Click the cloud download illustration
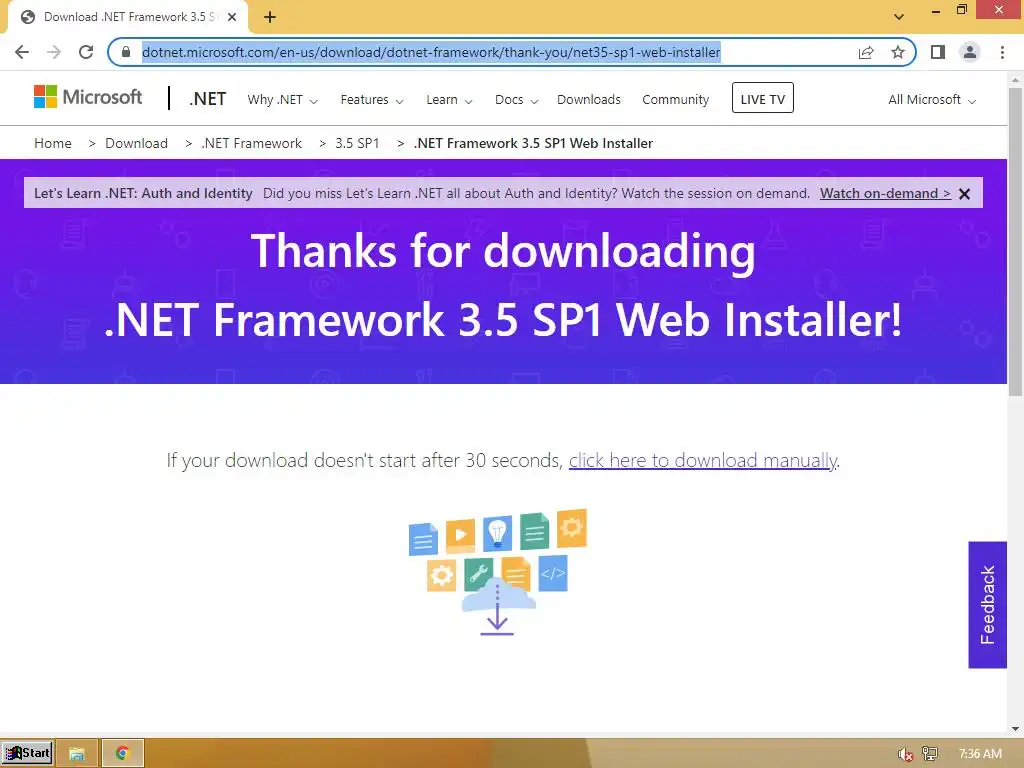Viewport: 1024px width, 768px height. click(498, 571)
